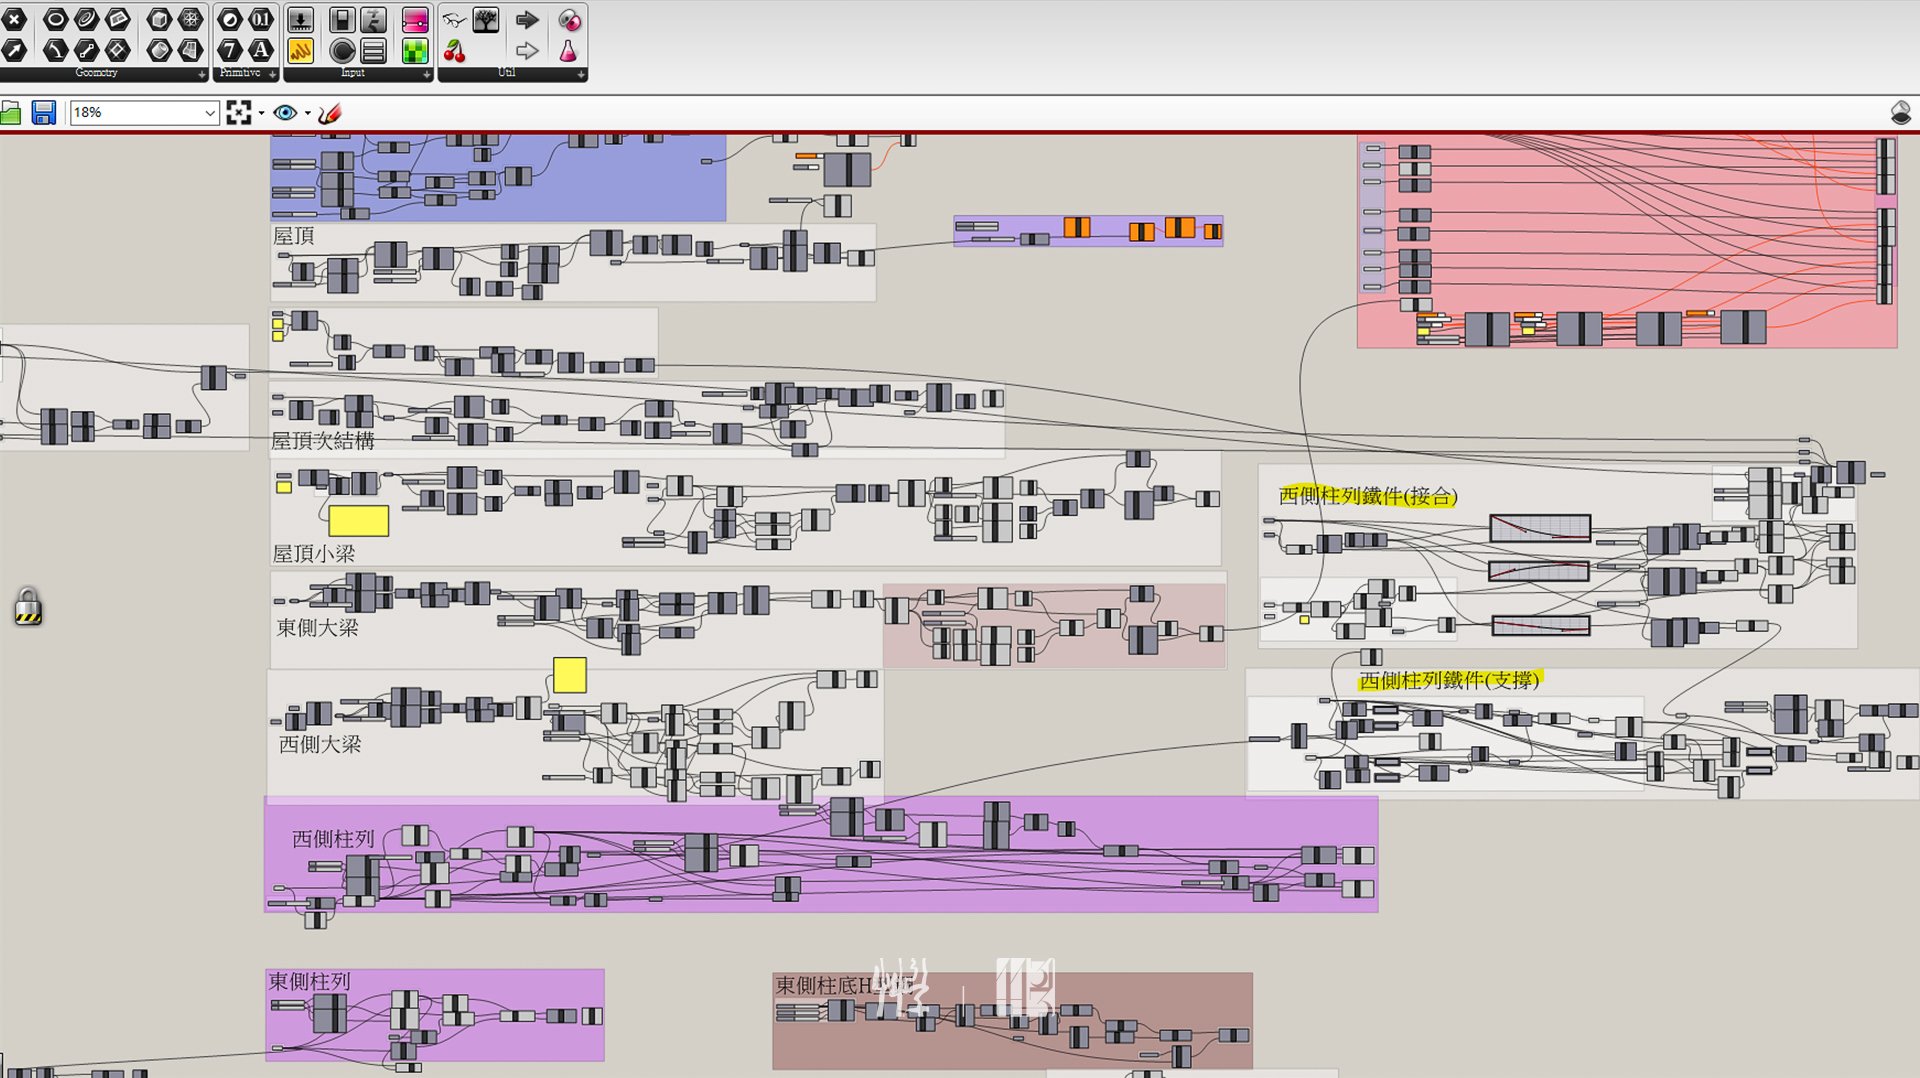This screenshot has height=1078, width=1920.
Task: Click the Primitive panel label
Action: click(239, 73)
